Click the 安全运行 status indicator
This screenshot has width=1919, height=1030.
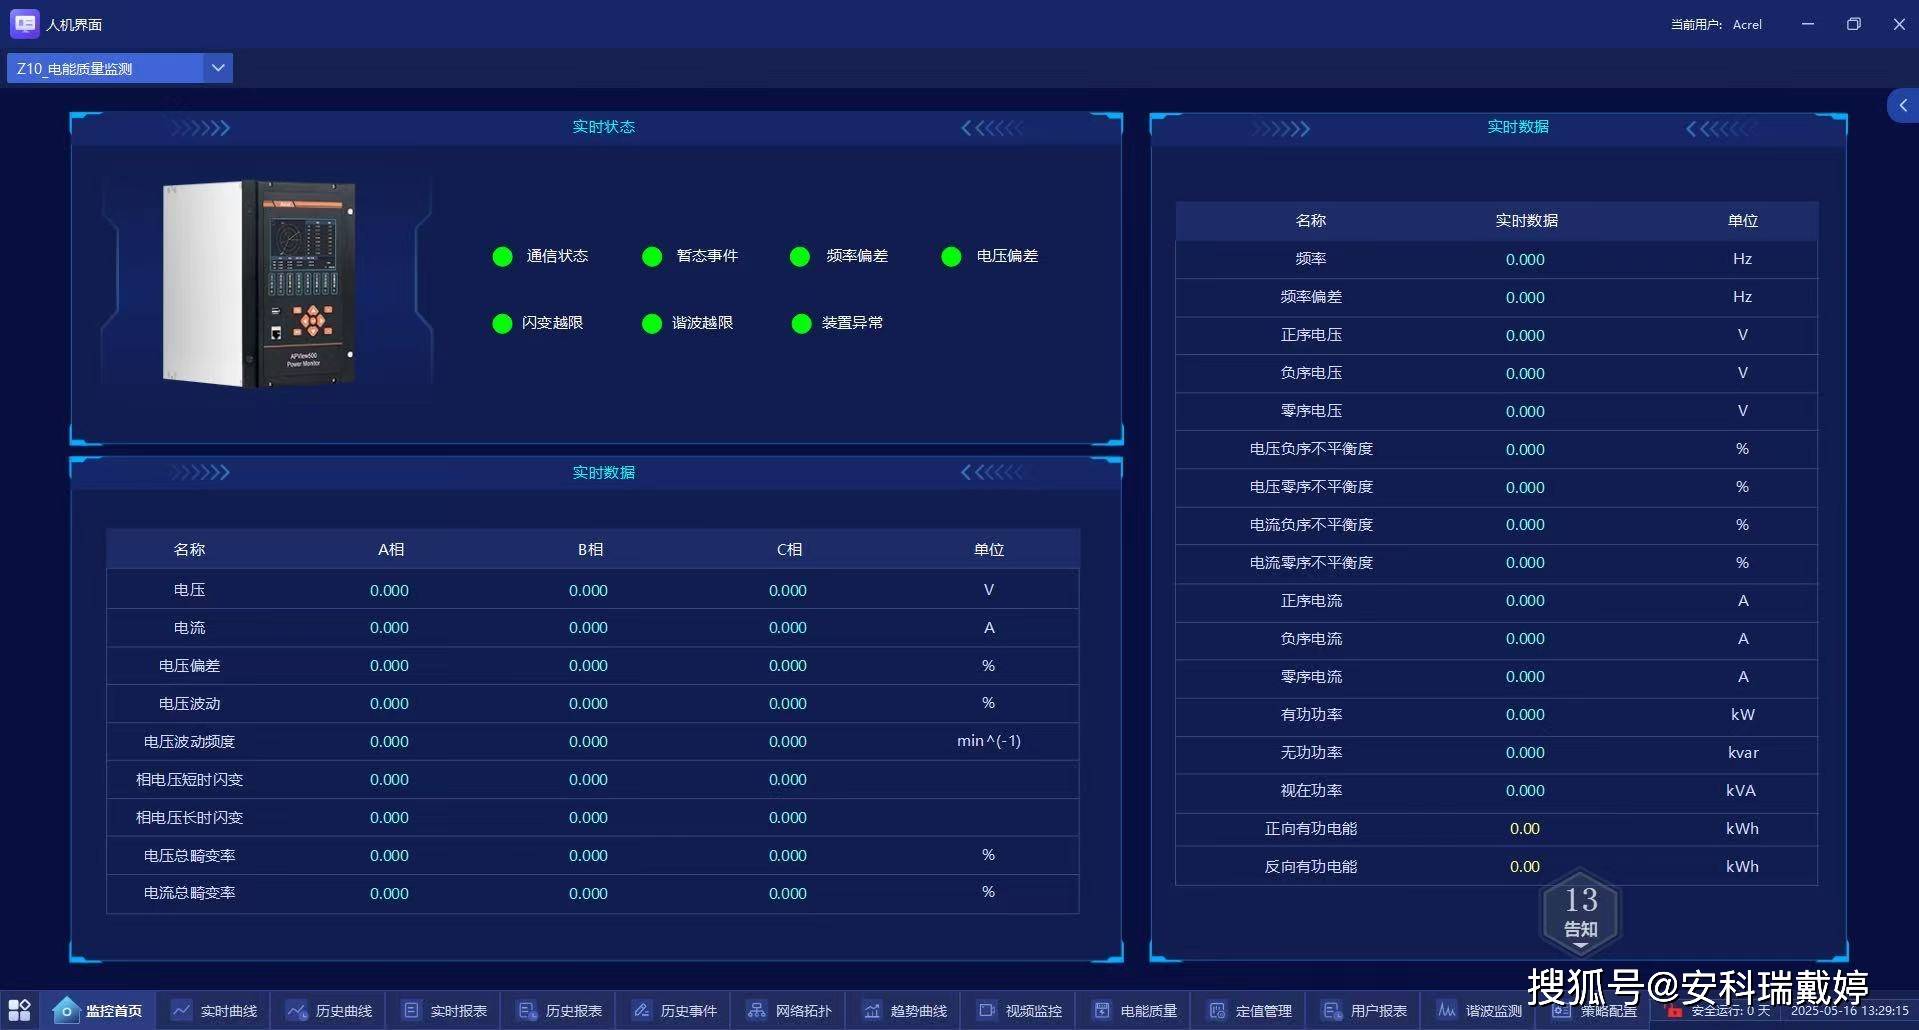(x=1718, y=1011)
